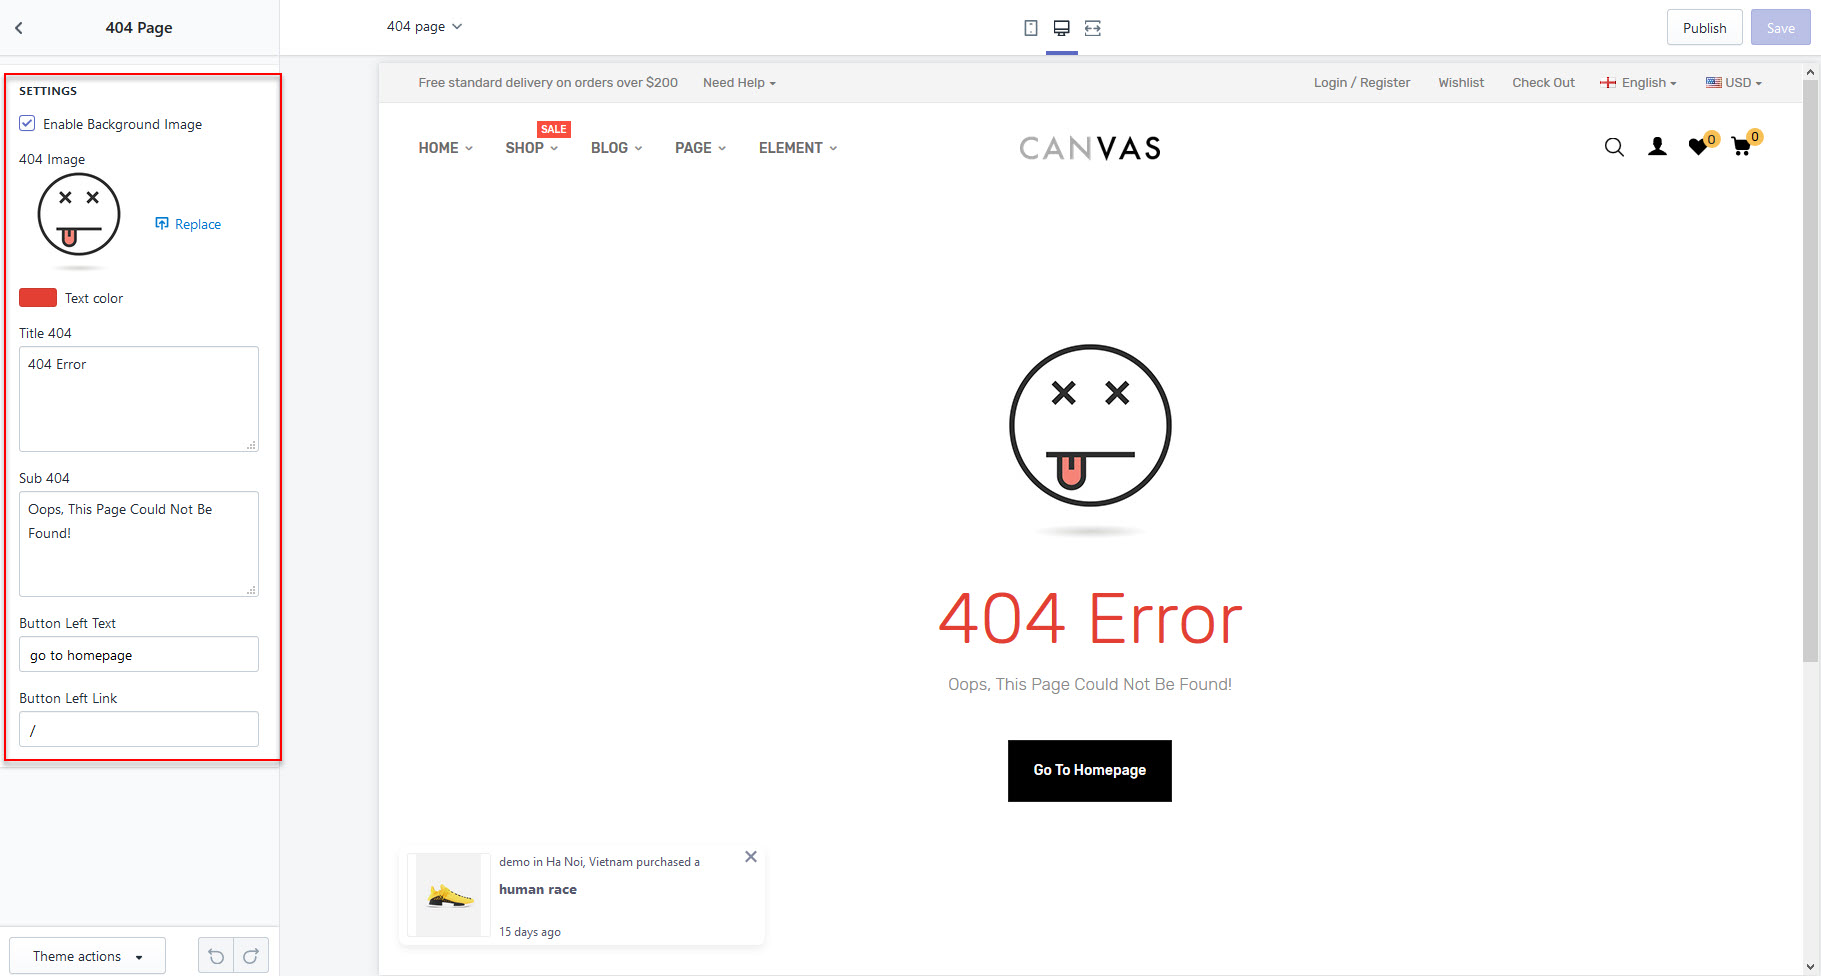Screen dimensions: 1821x976
Task: Close the purchase notification popup
Action: [751, 857]
